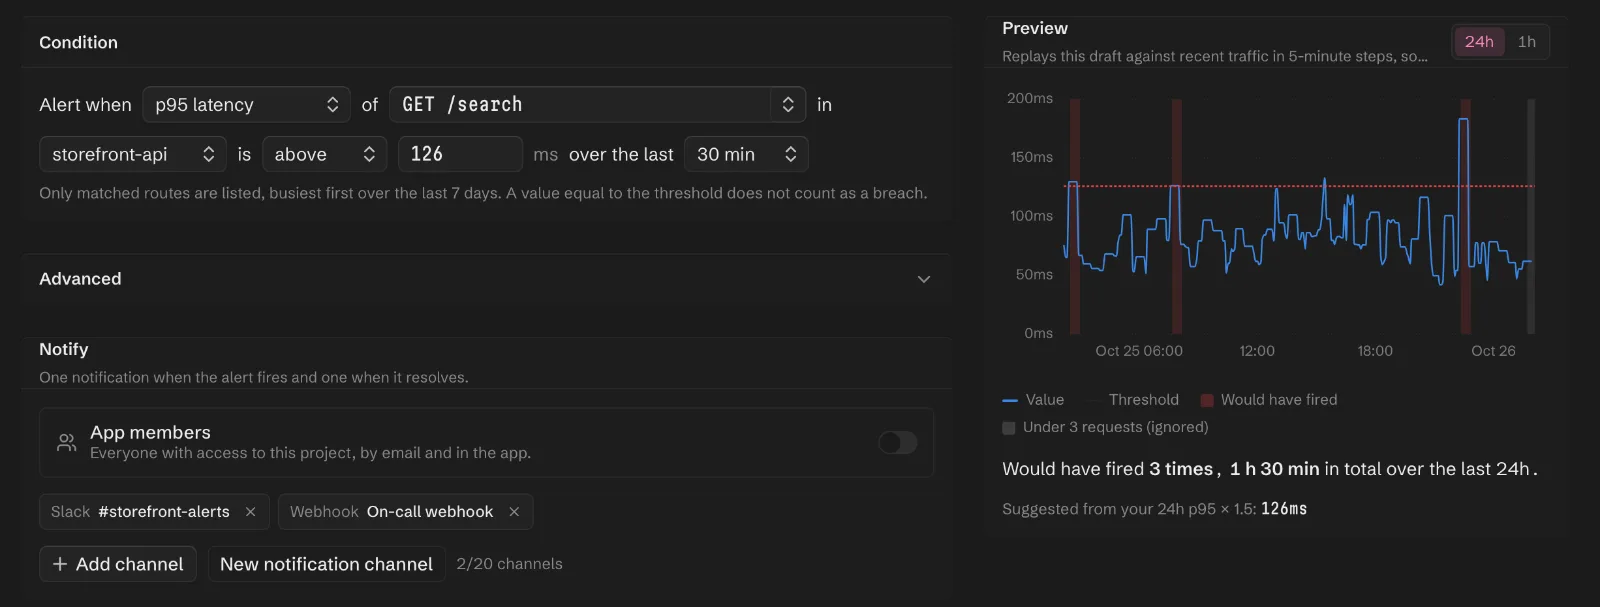
Task: Click the Slack #storefront-alerts chip
Action: click(x=154, y=511)
